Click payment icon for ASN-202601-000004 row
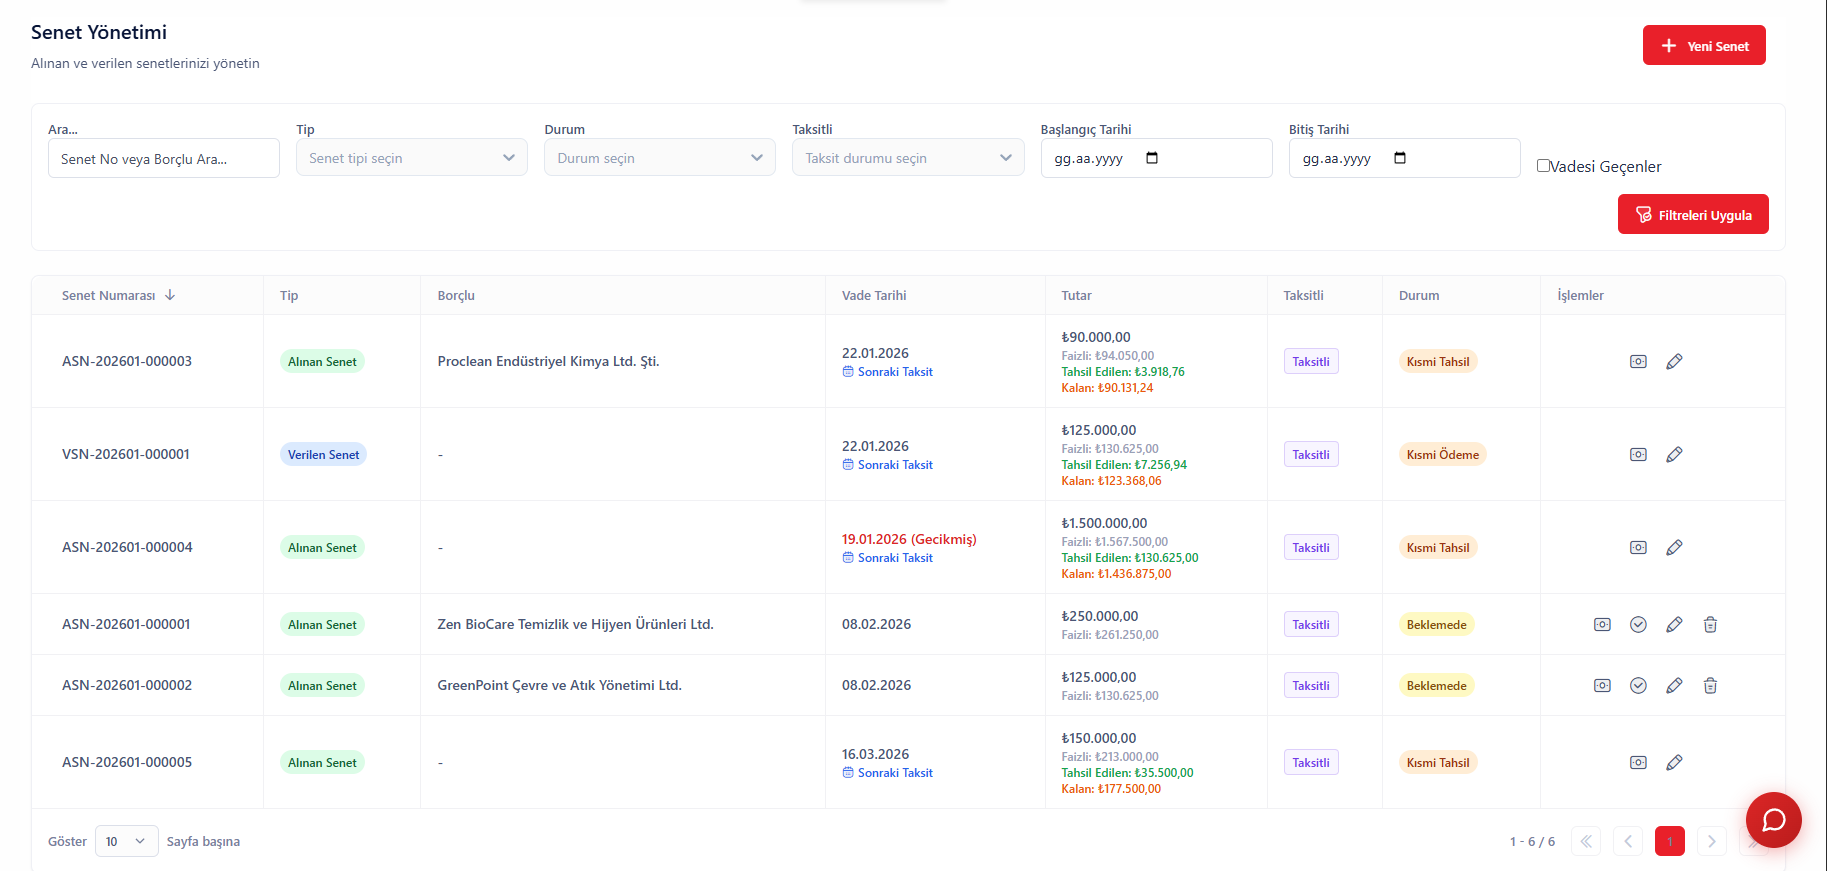The height and width of the screenshot is (871, 1827). pos(1638,547)
